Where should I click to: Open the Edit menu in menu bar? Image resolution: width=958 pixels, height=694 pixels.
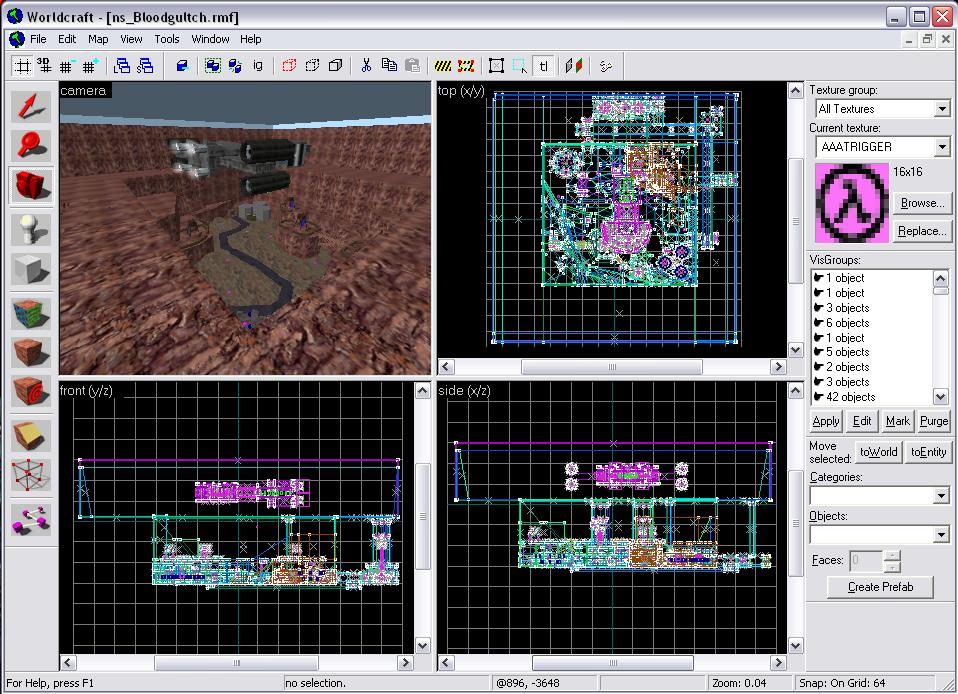tap(67, 39)
